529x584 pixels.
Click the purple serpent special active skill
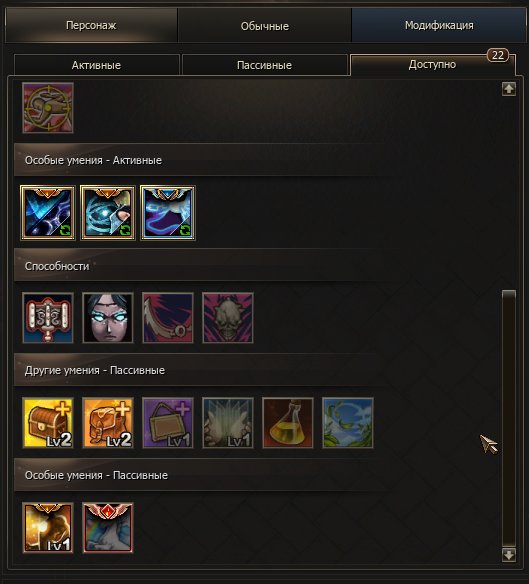168,213
